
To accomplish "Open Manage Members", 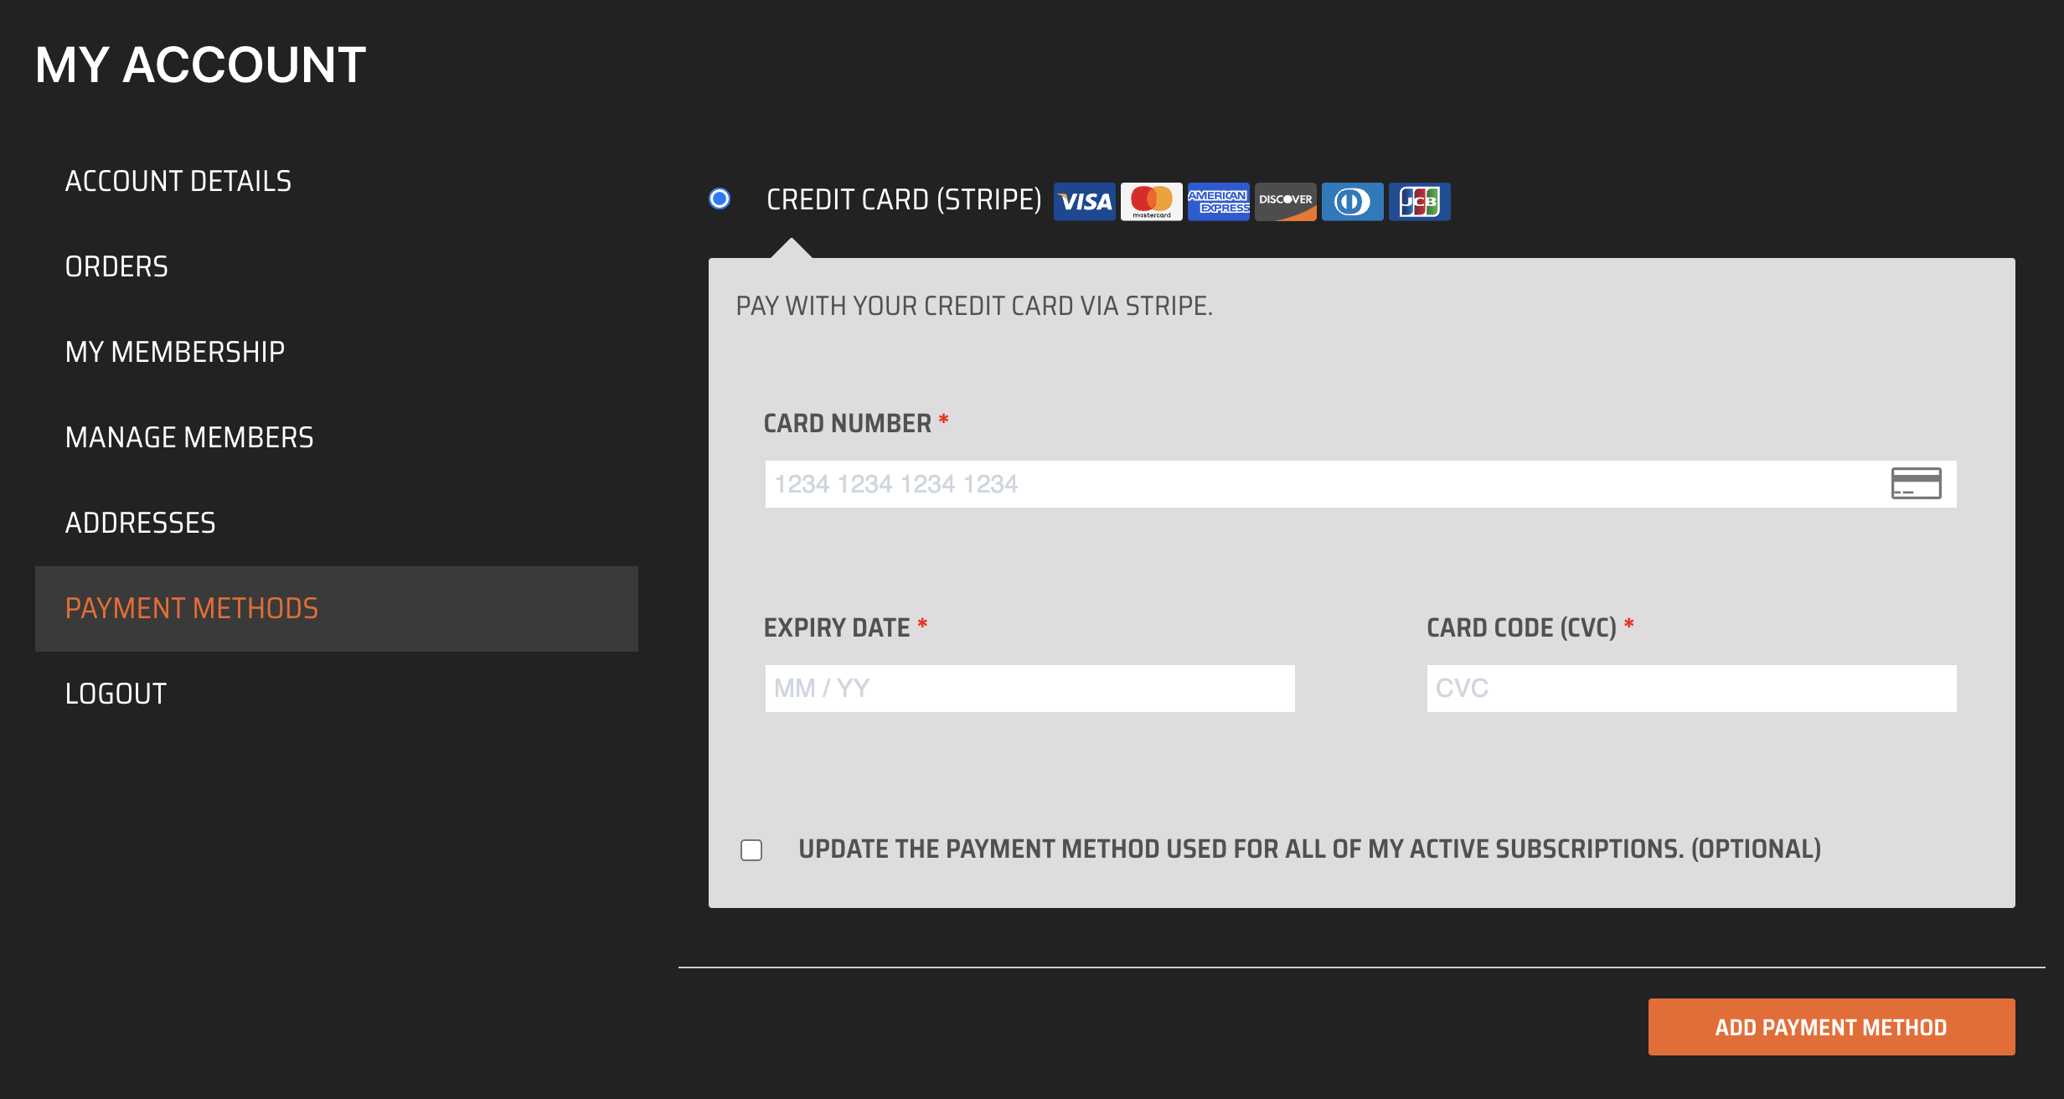I will 189,437.
